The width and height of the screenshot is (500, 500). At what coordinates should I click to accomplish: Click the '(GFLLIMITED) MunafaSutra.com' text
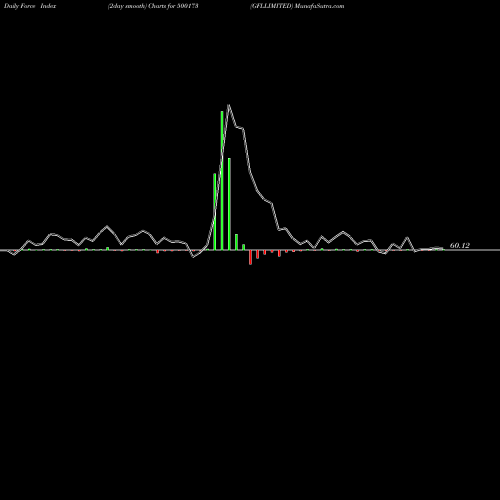coord(297,6)
